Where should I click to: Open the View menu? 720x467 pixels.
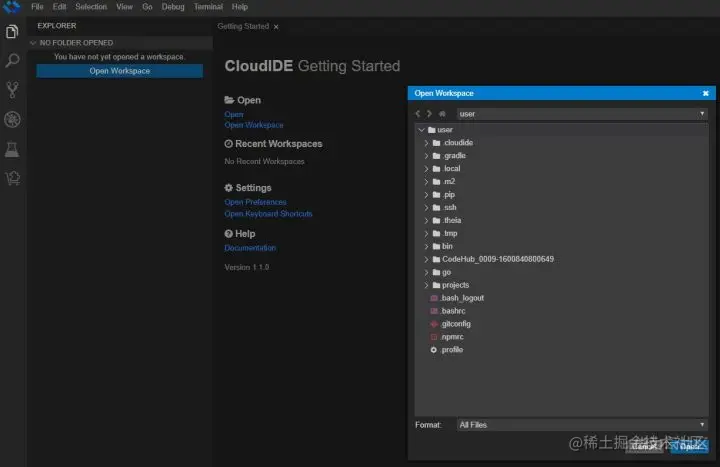click(124, 7)
